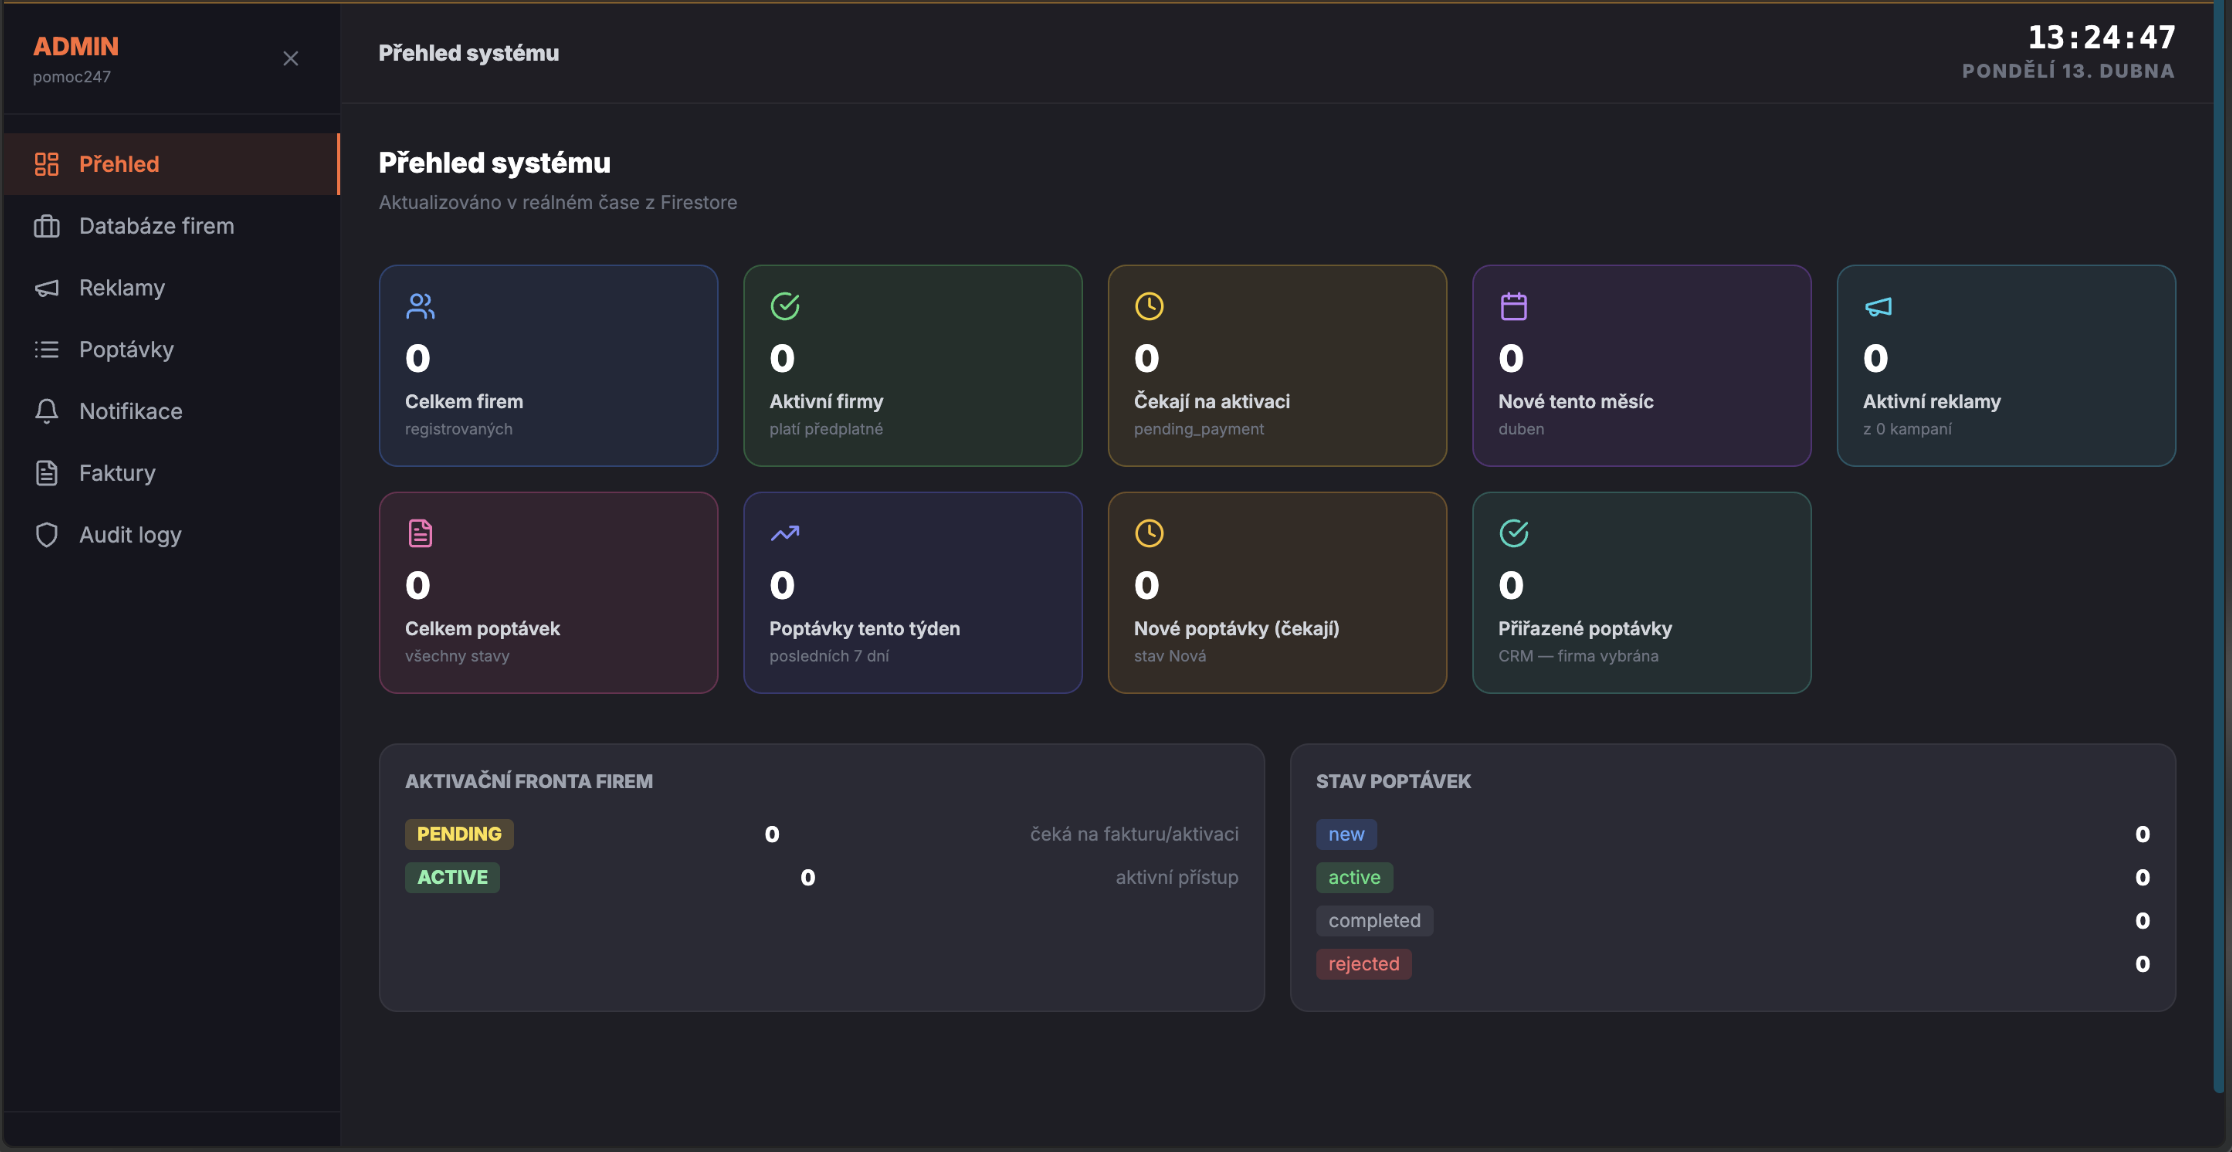Image resolution: width=2232 pixels, height=1152 pixels.
Task: Click the shield icon for Audit logy
Action: [x=47, y=535]
